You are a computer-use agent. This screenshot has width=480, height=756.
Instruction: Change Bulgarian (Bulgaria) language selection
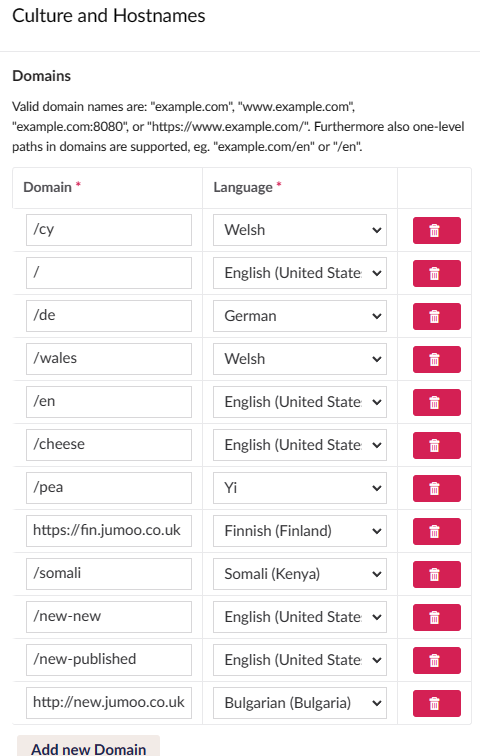300,703
